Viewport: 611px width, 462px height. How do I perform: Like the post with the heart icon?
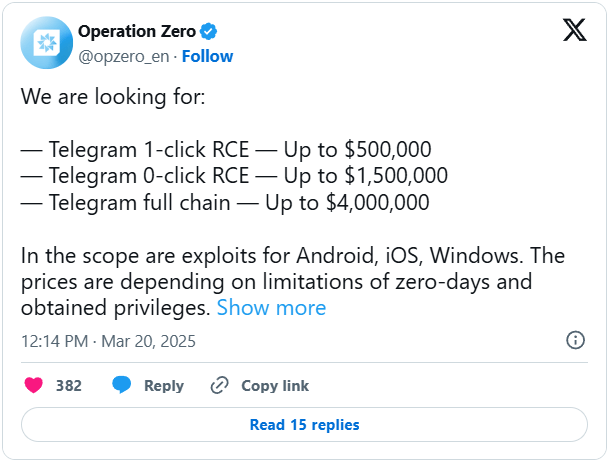[34, 385]
